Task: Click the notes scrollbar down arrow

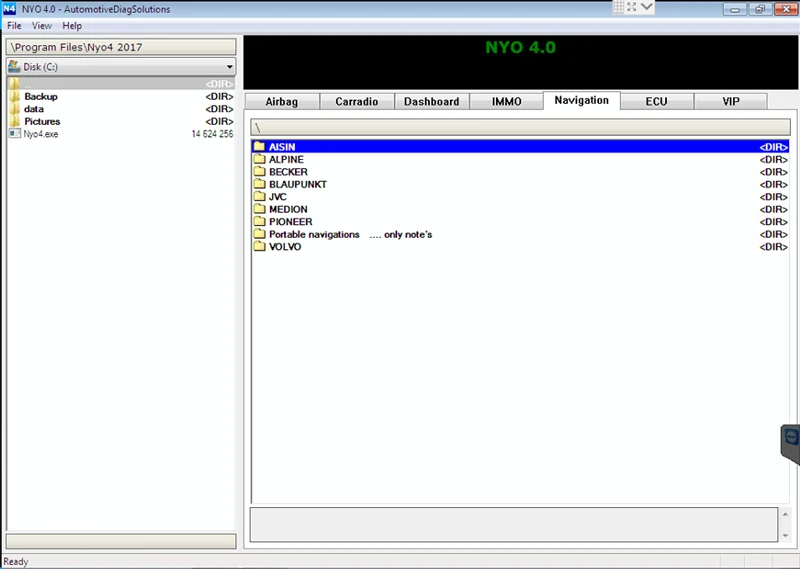Action: pos(785,535)
